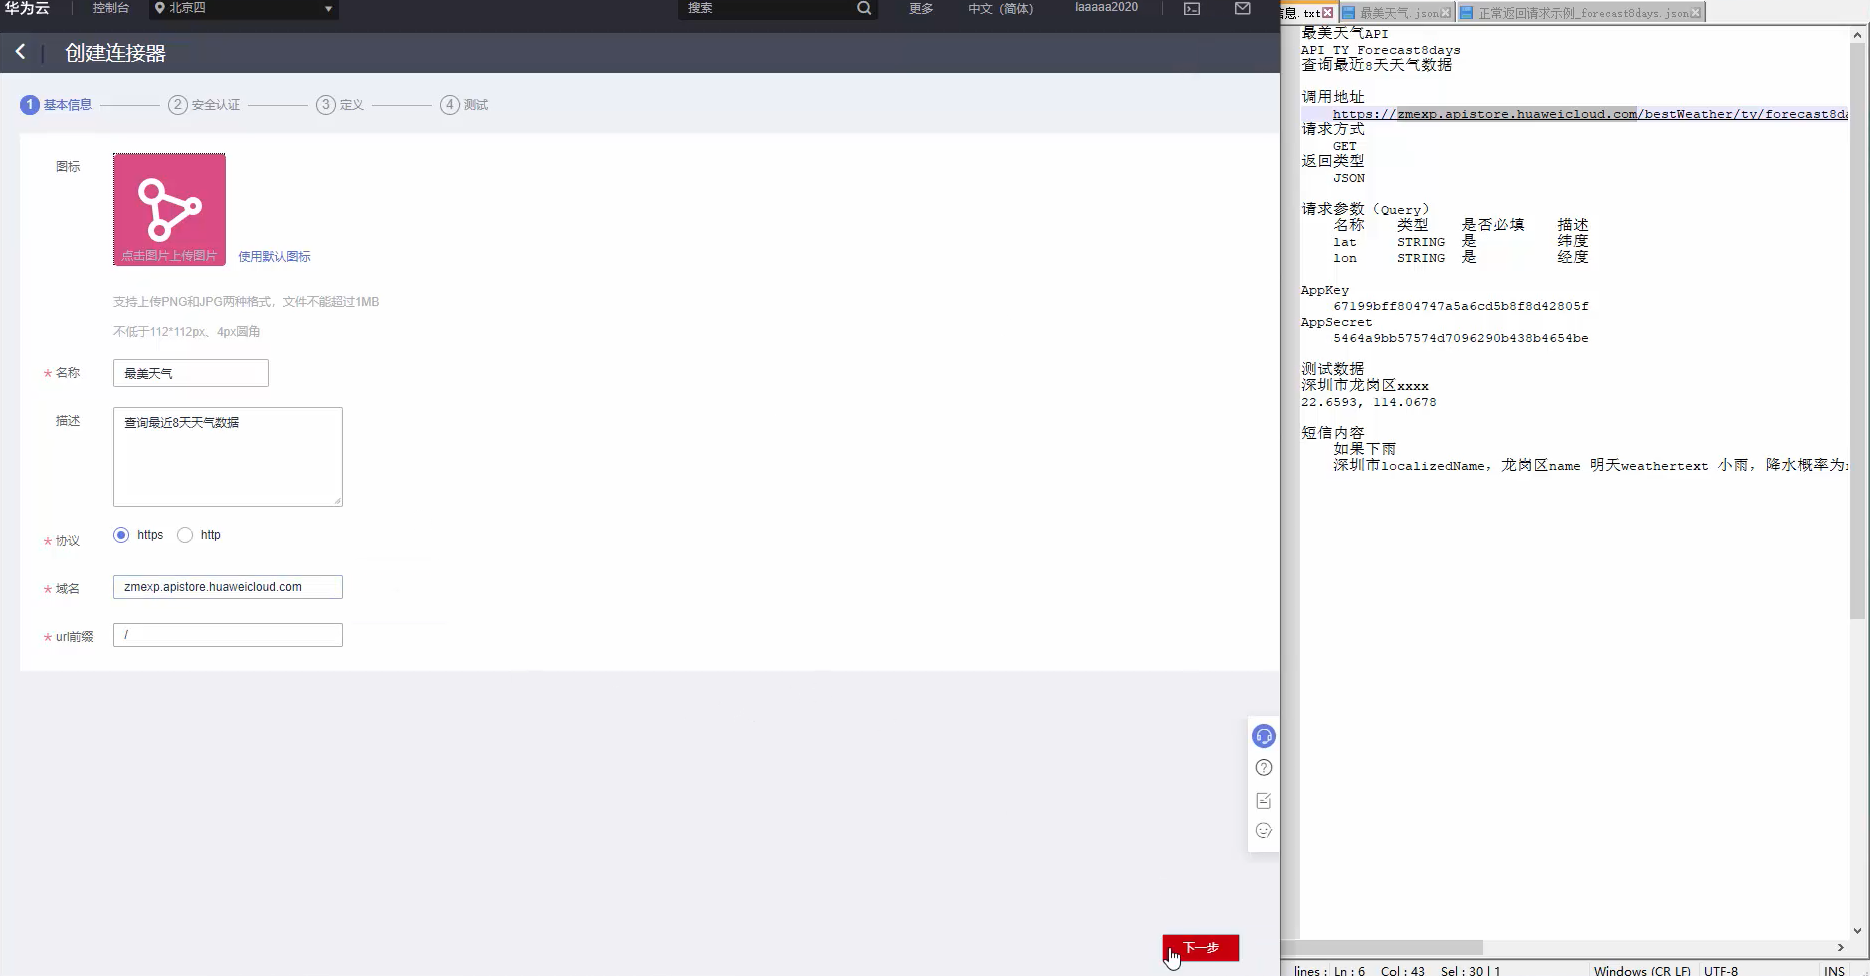Click the smiley satisfaction icon

(1264, 831)
